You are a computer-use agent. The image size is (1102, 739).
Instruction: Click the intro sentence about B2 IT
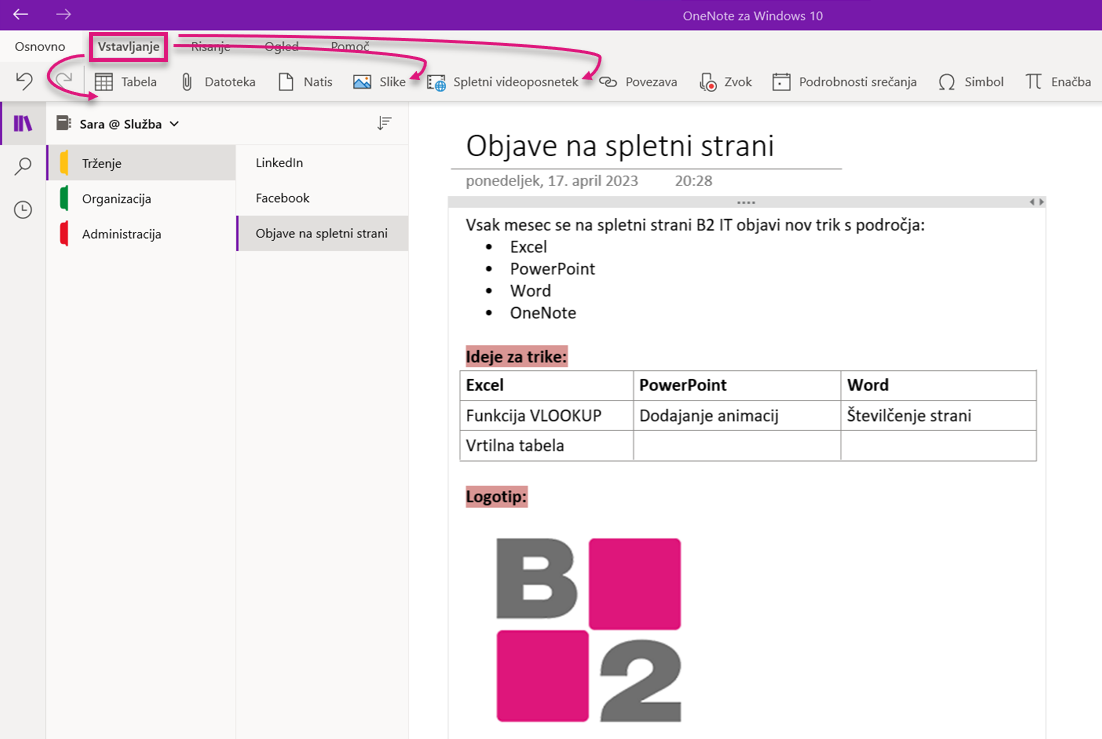click(x=695, y=225)
